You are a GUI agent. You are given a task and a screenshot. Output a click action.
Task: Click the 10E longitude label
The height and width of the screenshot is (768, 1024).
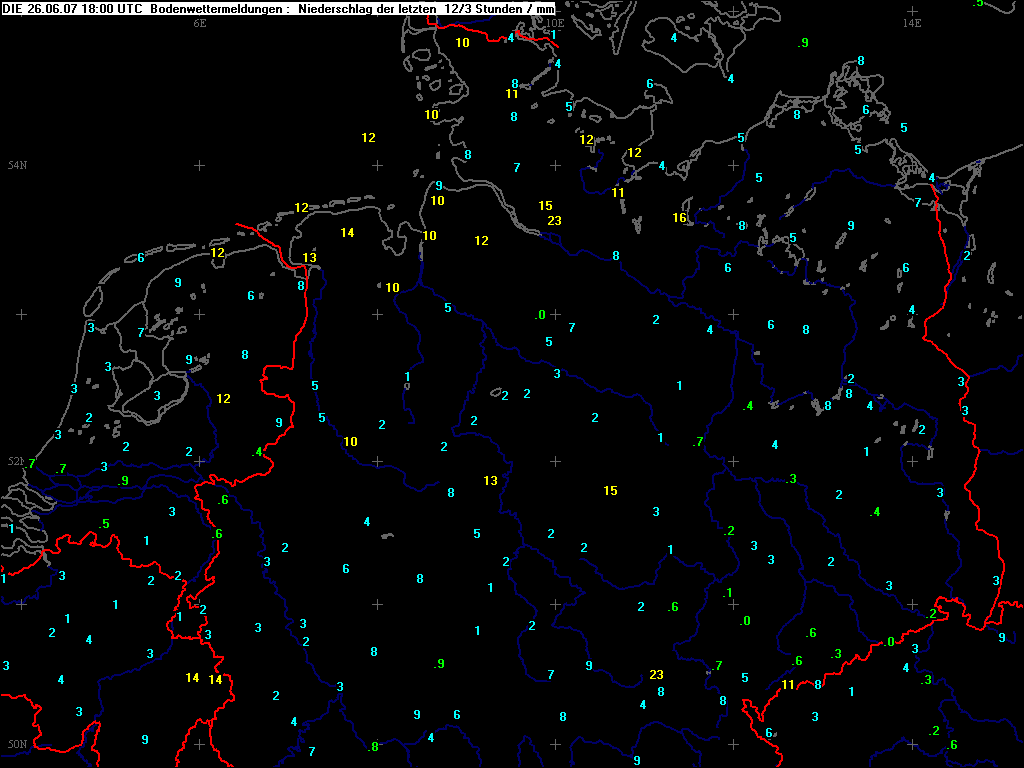[556, 23]
